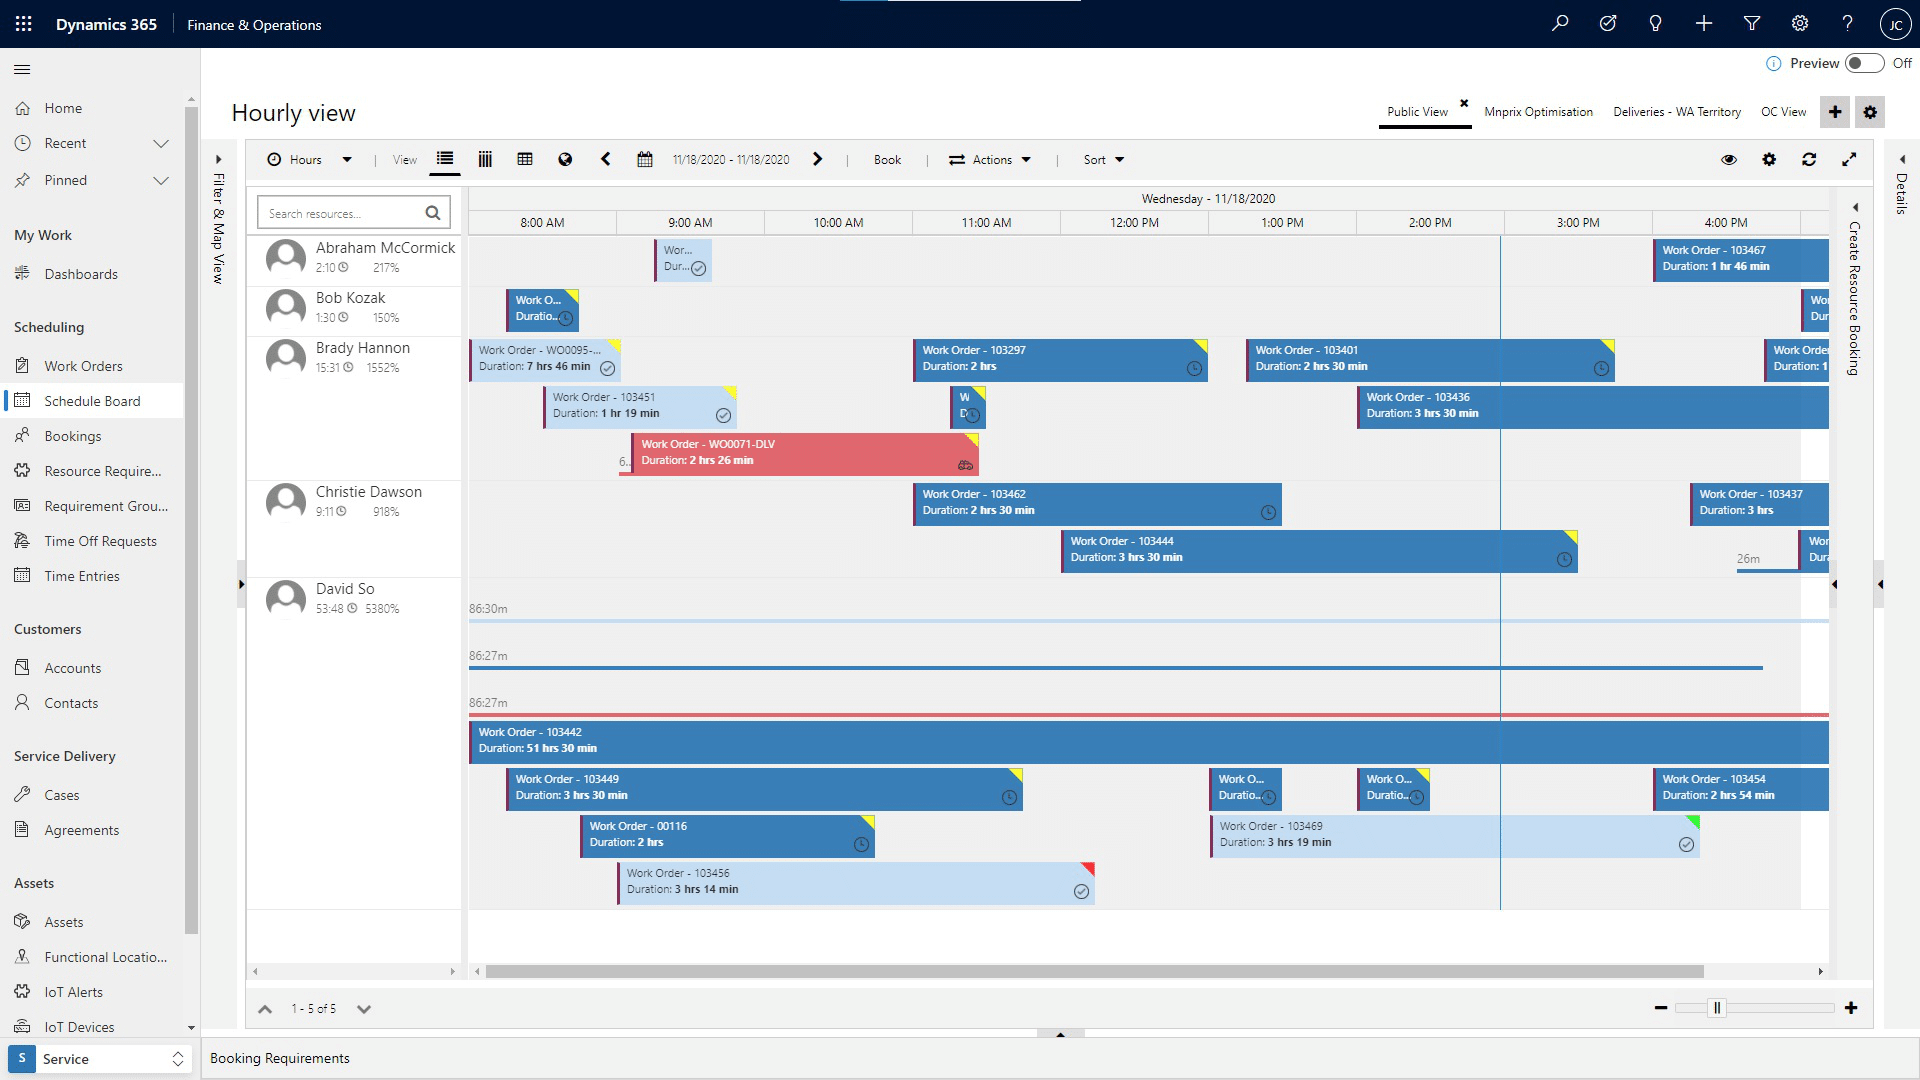Toggle the Preview switch off
This screenshot has height=1080, width=1920.
tap(1864, 62)
